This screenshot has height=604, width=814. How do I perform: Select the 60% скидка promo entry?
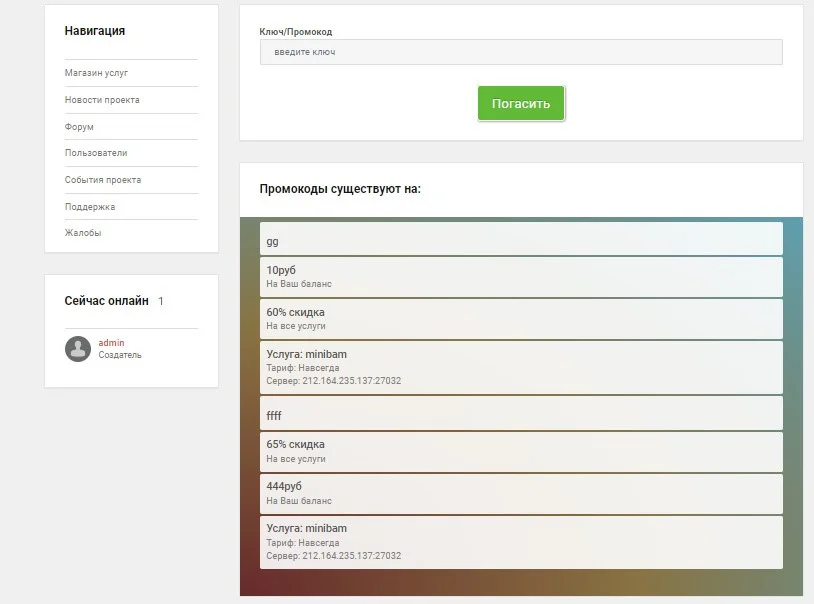point(520,319)
